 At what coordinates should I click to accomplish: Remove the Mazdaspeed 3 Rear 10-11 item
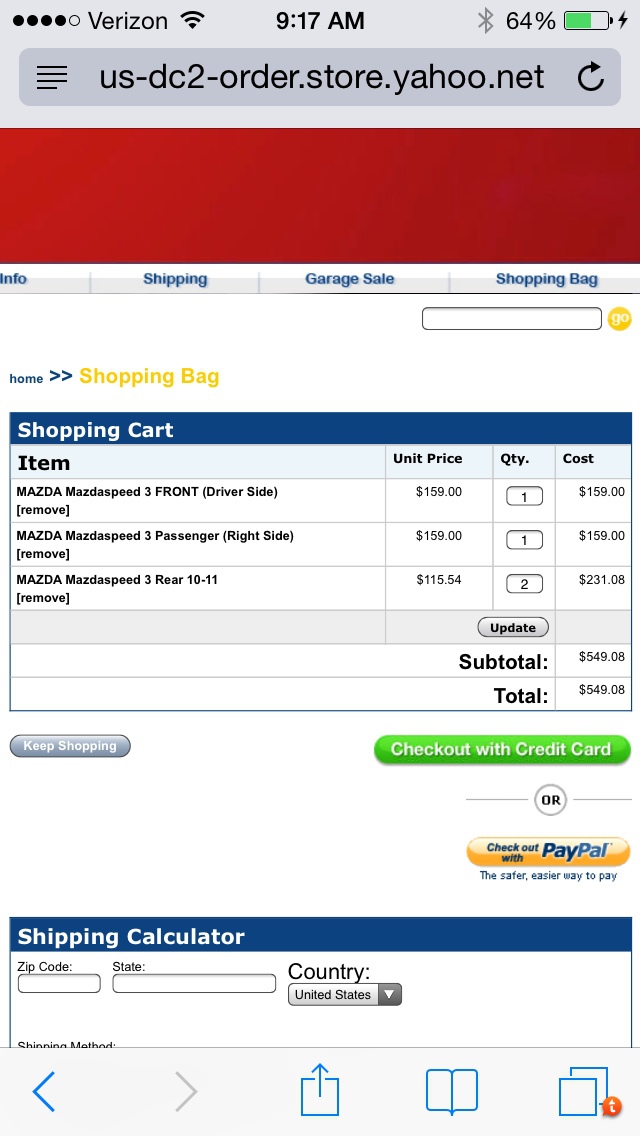click(43, 598)
